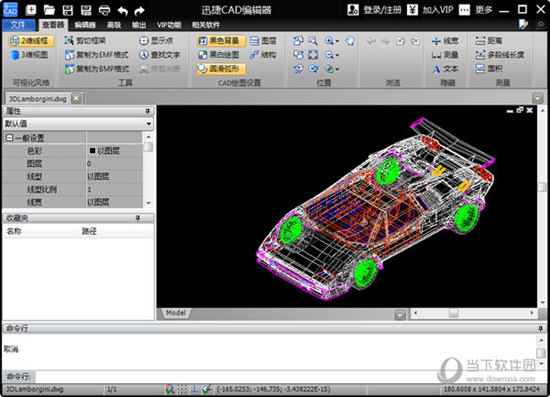
Task: Toggle 测量 measurement display
Action: [445, 55]
